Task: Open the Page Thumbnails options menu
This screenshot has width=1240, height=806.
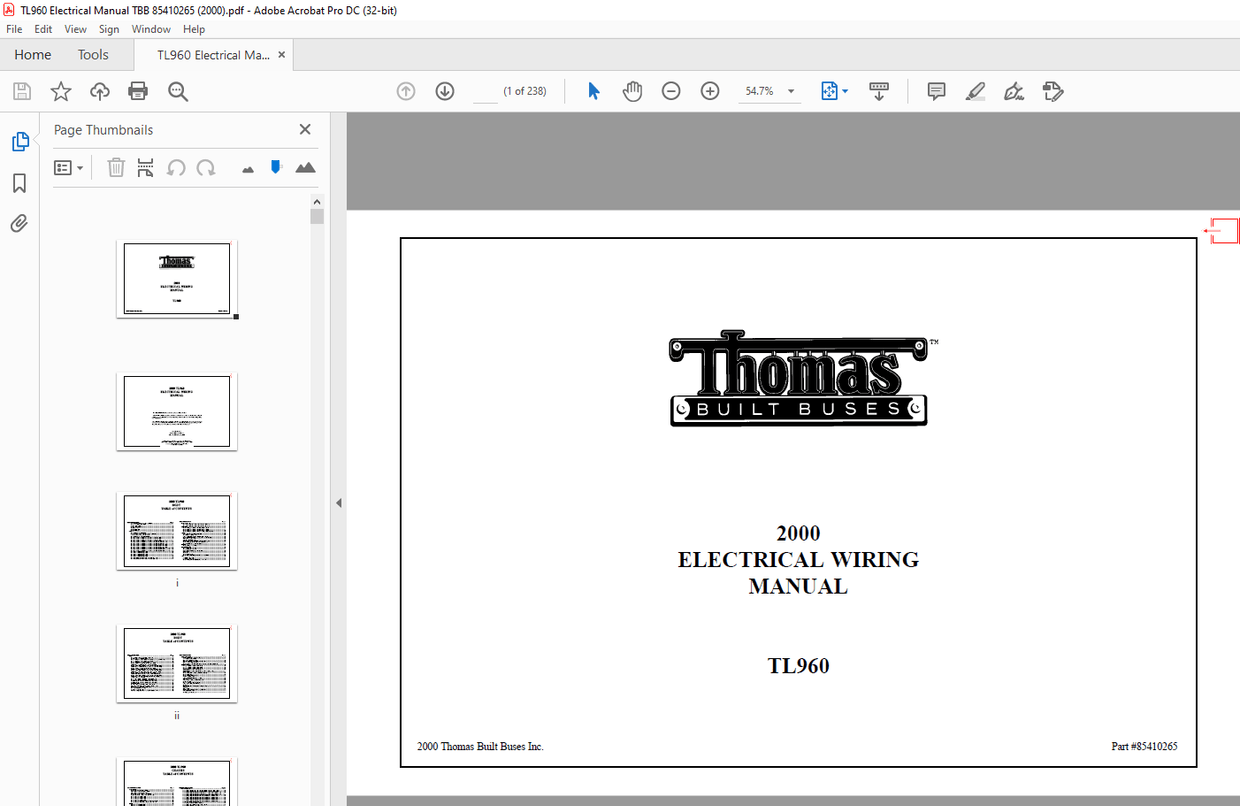Action: (67, 167)
